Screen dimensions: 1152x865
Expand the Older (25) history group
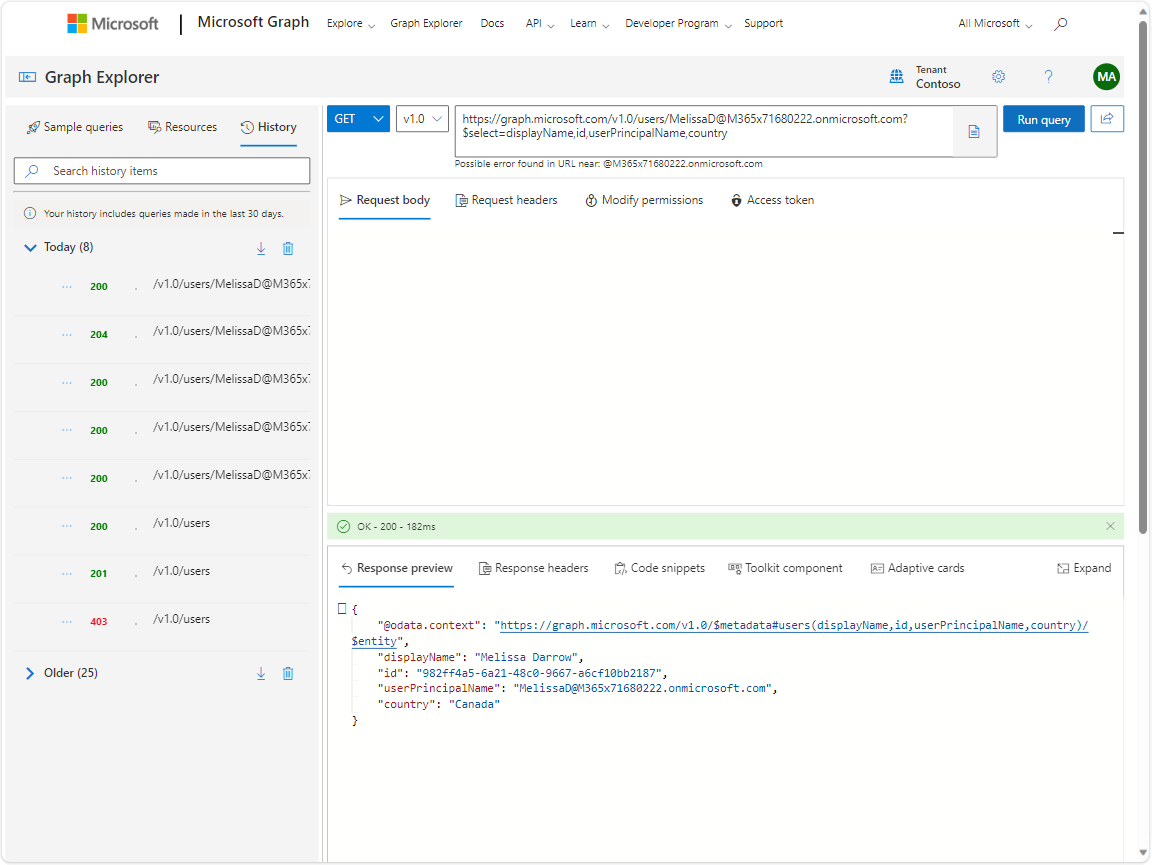tap(30, 673)
